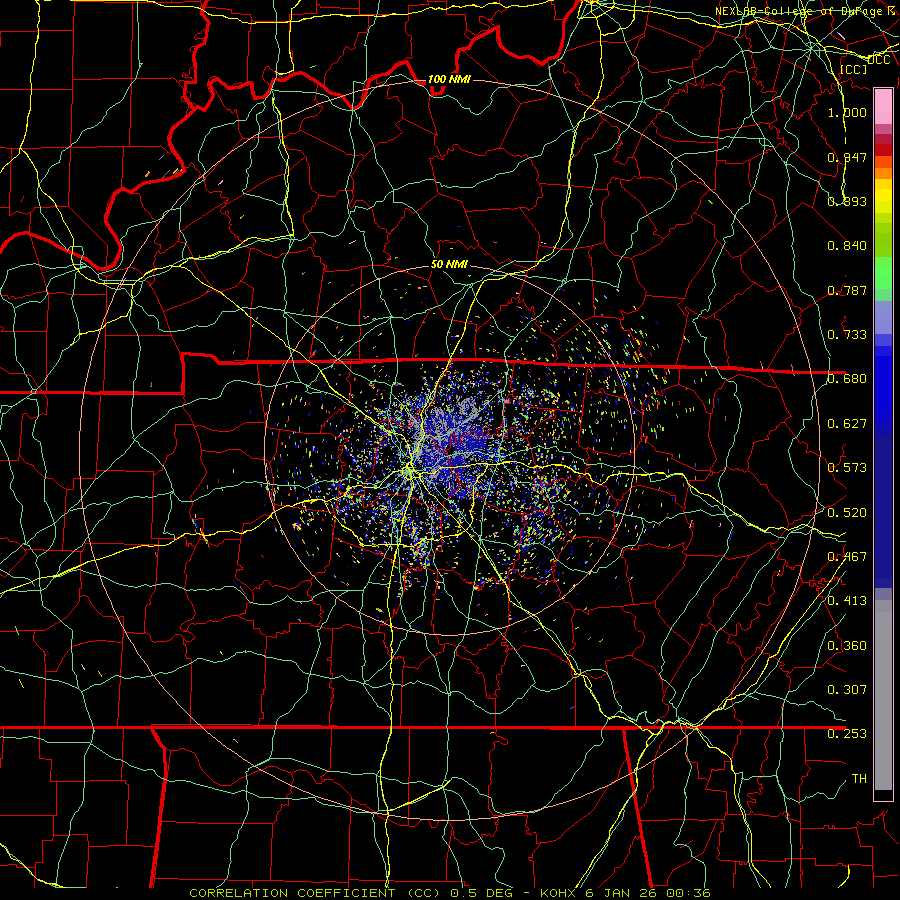
Task: Select the 0.840 legend value
Action: [x=847, y=246]
